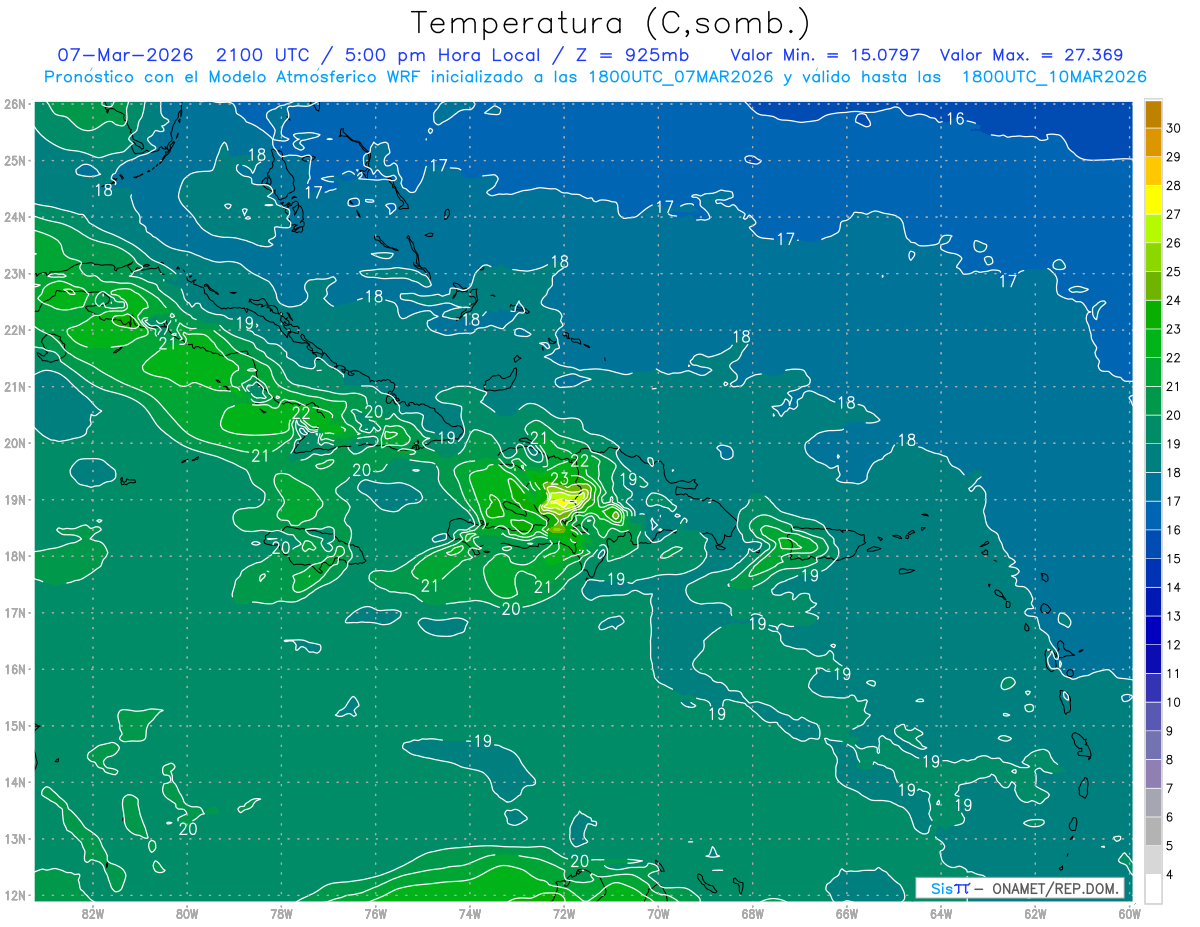Click the '16' contour label near the top-right of the map
The height and width of the screenshot is (927, 1200).
955,119
